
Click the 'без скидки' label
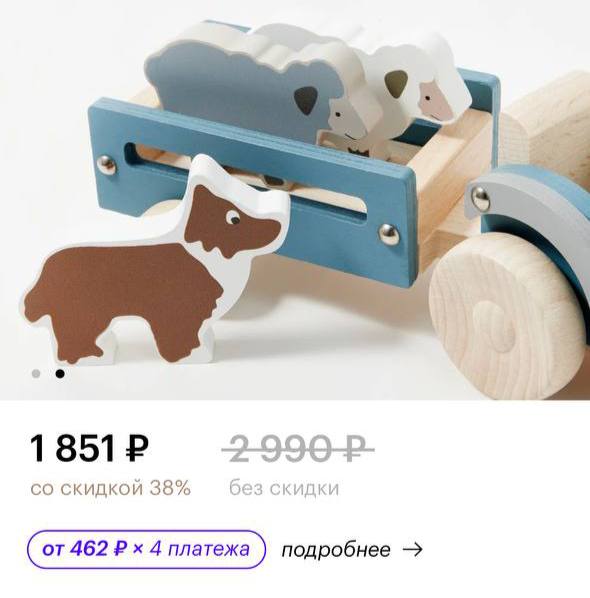coord(284,488)
